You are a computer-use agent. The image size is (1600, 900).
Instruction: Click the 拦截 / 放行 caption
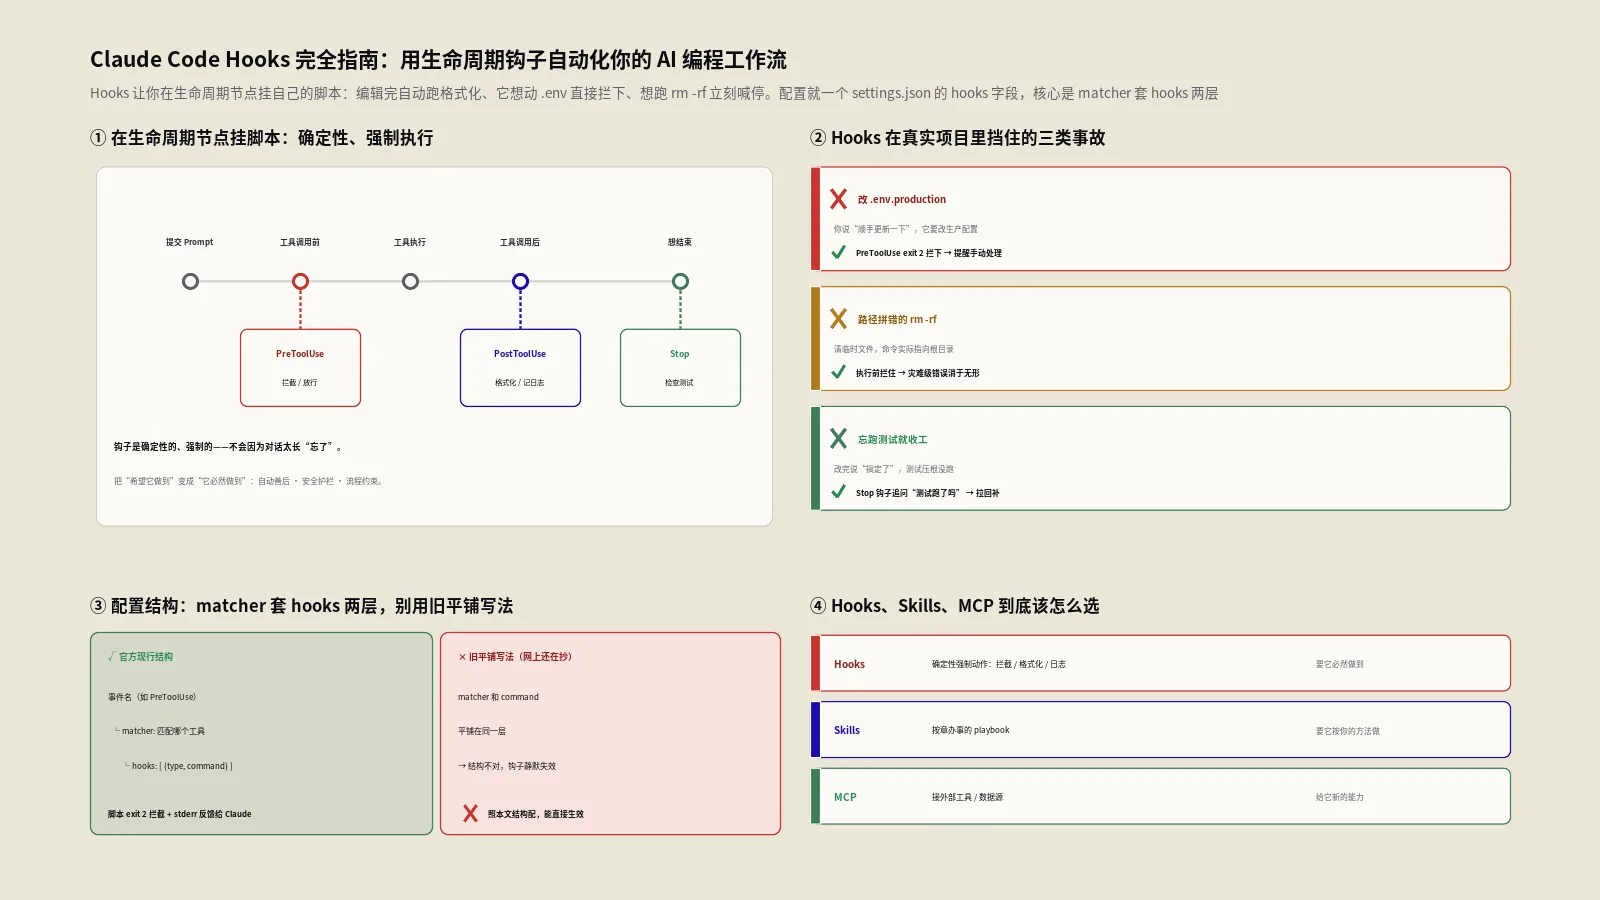coord(300,383)
